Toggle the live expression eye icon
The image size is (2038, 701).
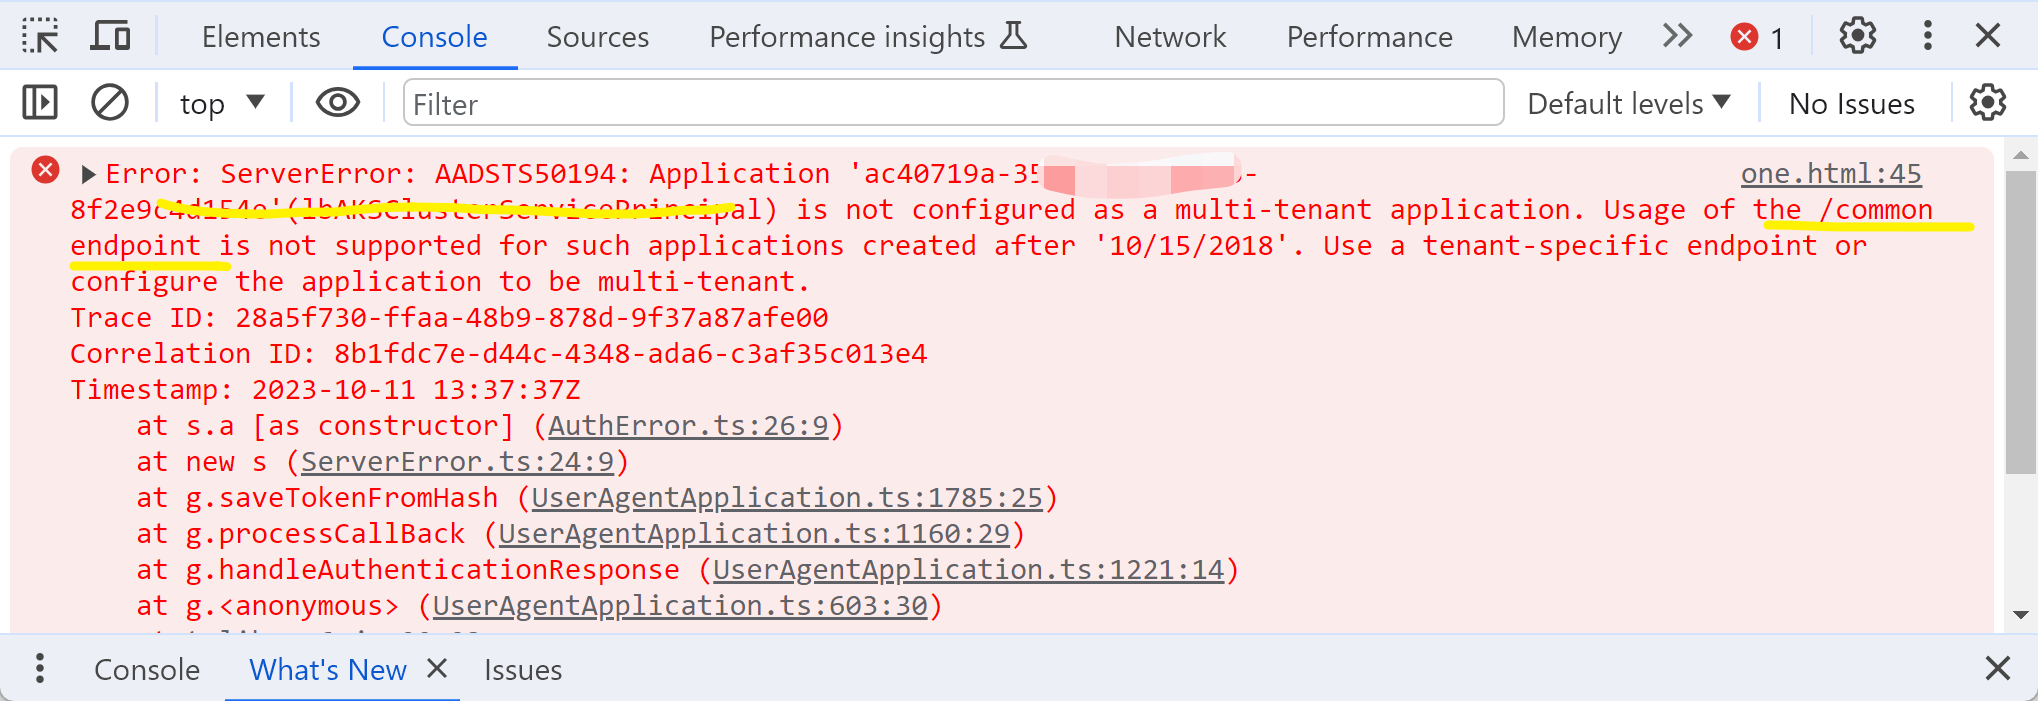pos(337,103)
